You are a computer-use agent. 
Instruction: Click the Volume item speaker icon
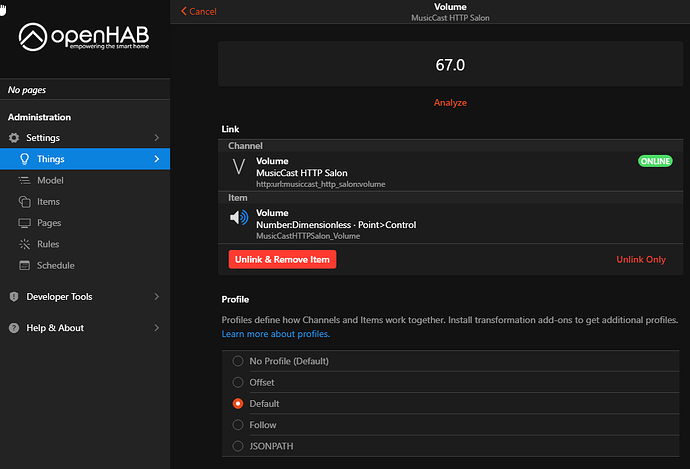click(239, 217)
